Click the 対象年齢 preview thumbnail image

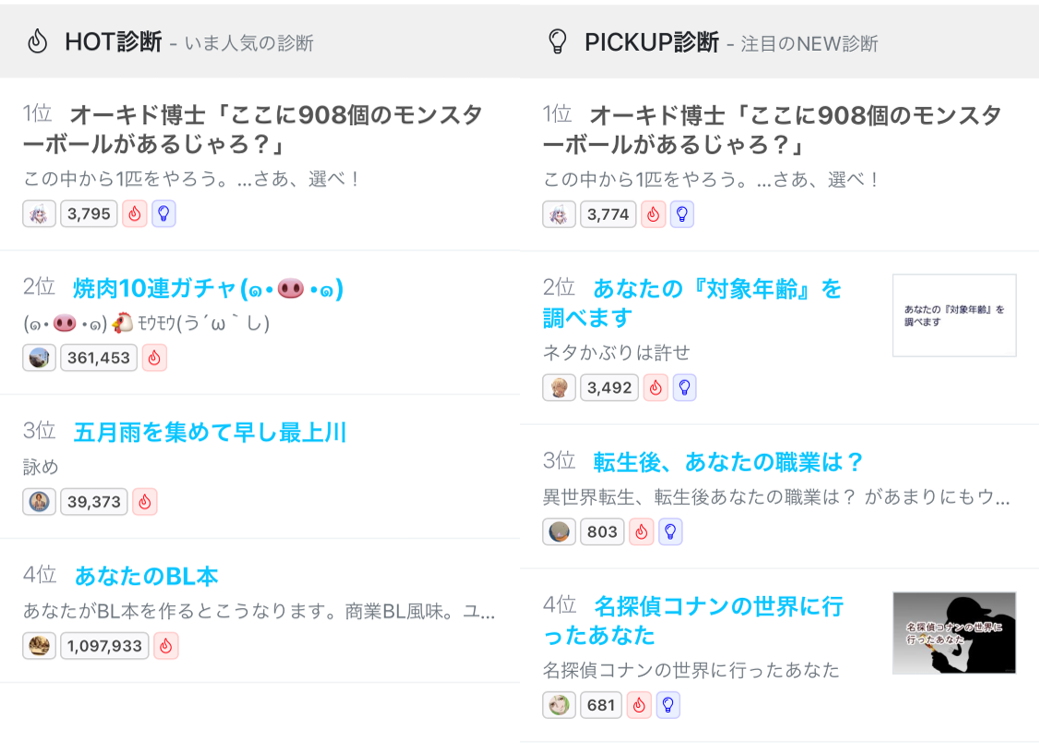coord(954,315)
